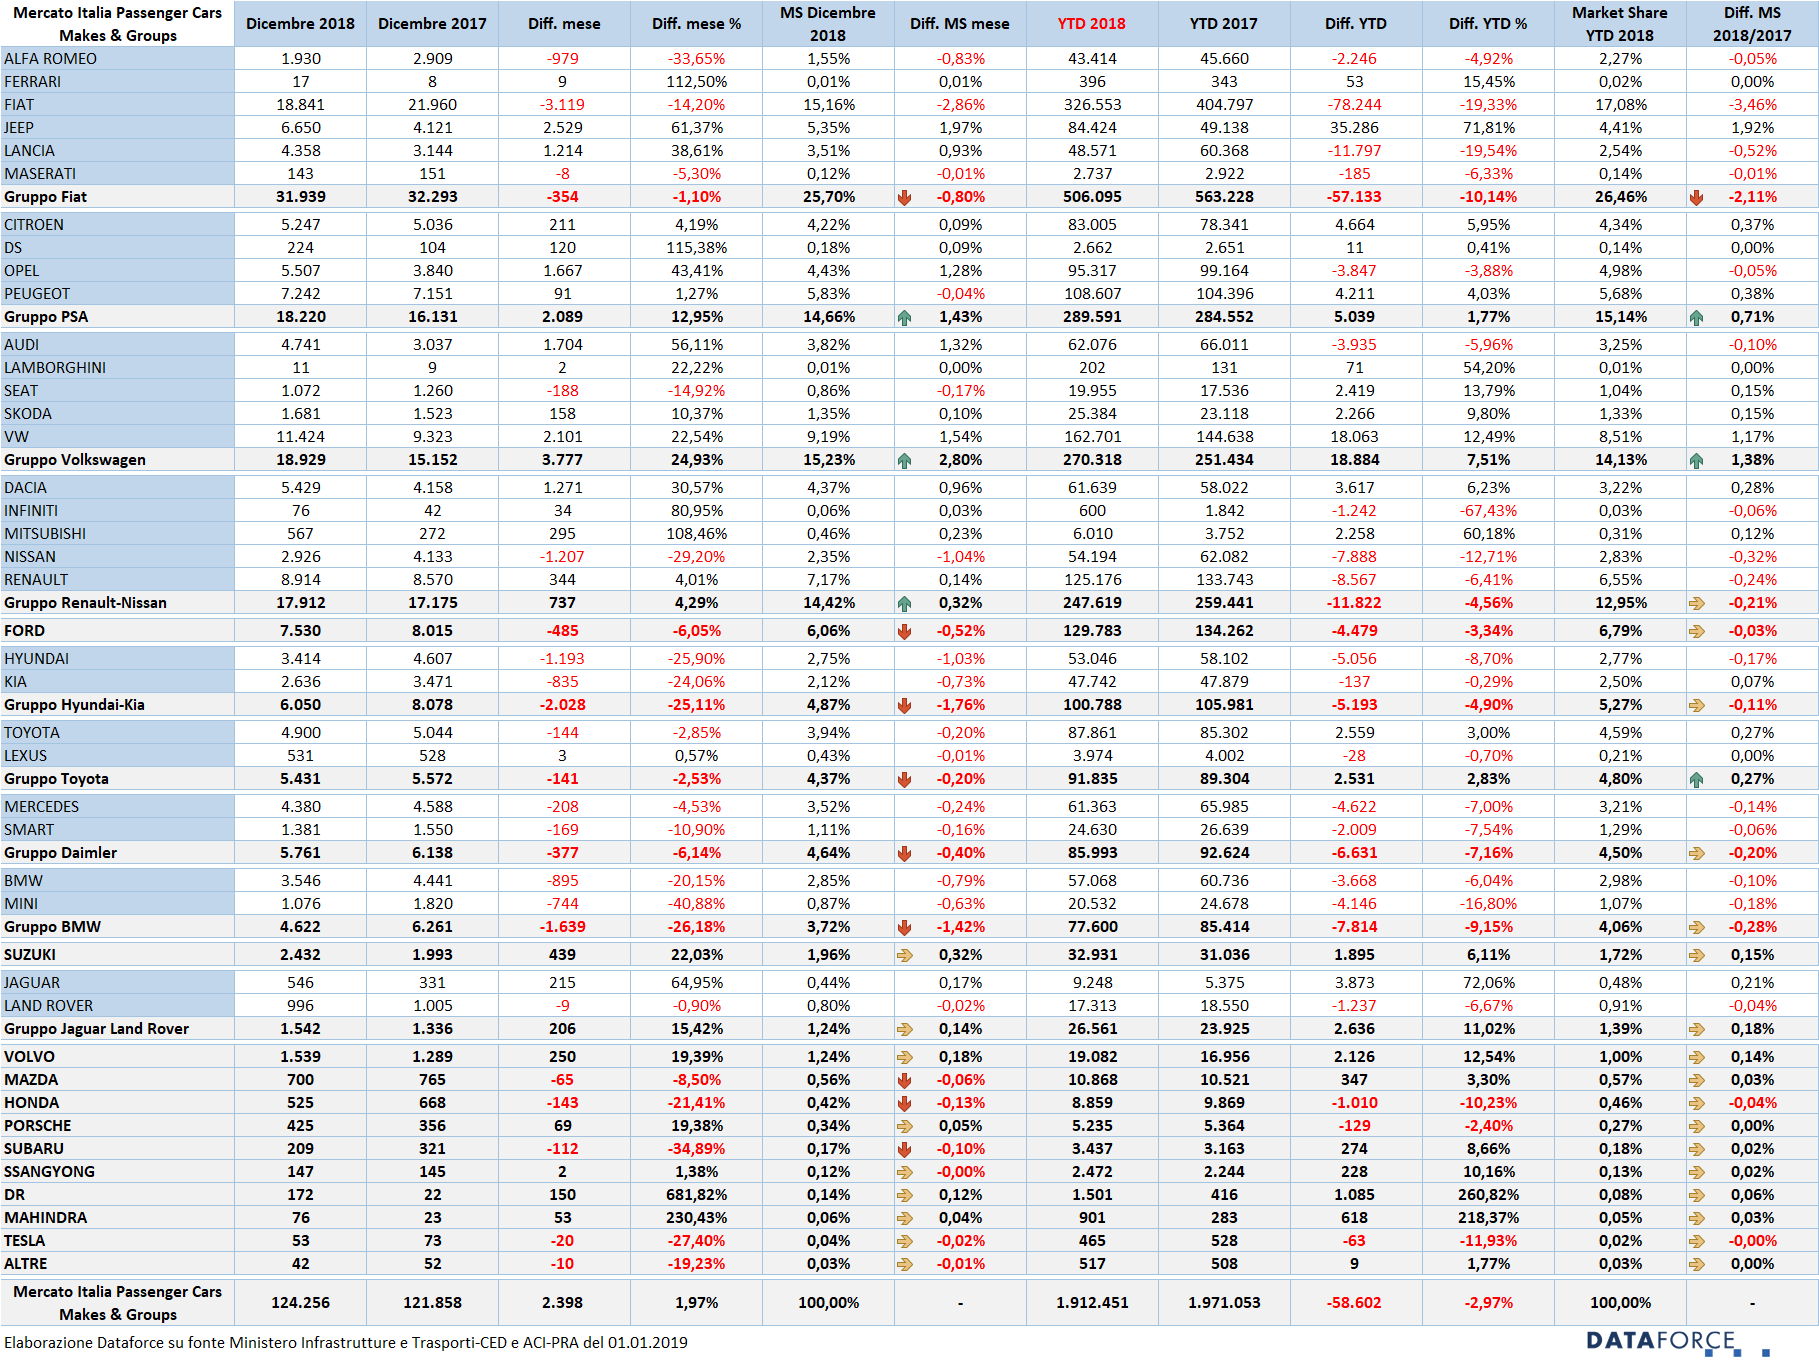
Task: Click the LAMBORGHINI row label
Action: pos(55,368)
